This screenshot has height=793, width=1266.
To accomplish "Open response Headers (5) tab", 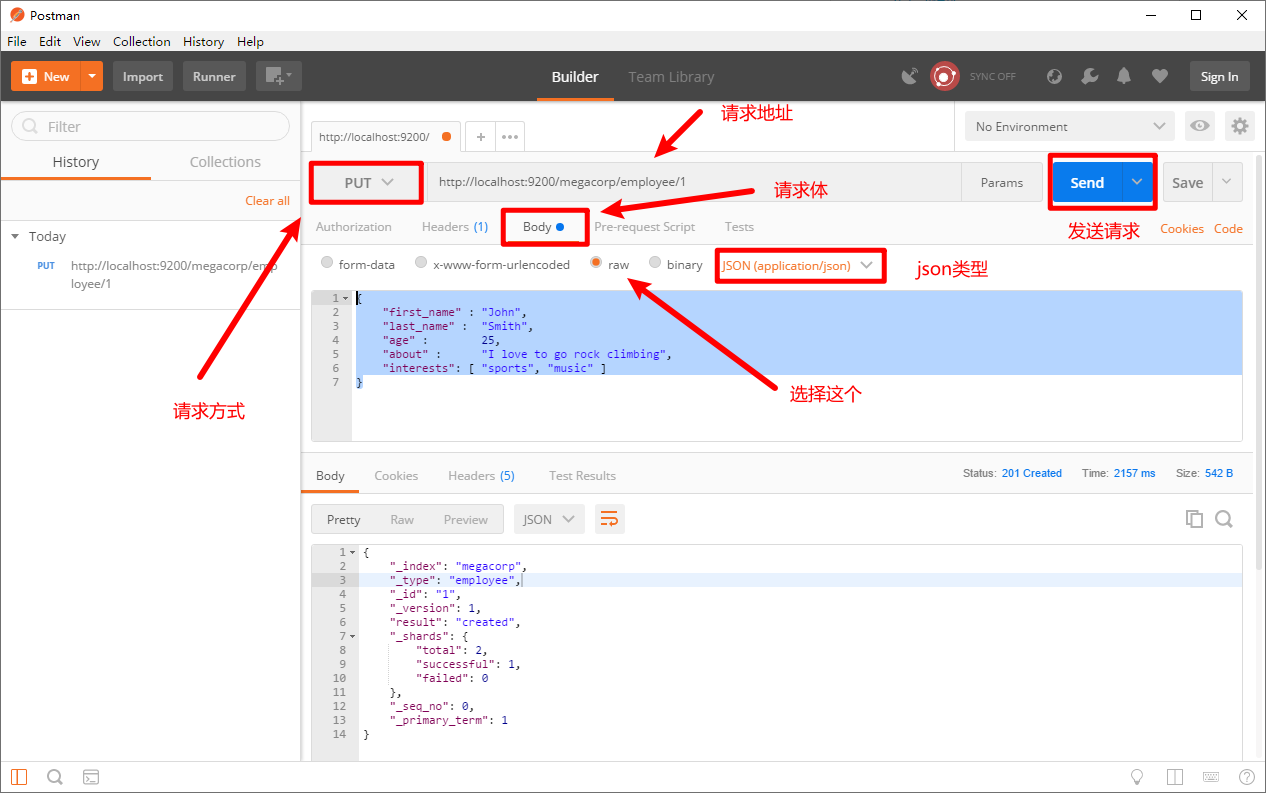I will pyautogui.click(x=481, y=476).
